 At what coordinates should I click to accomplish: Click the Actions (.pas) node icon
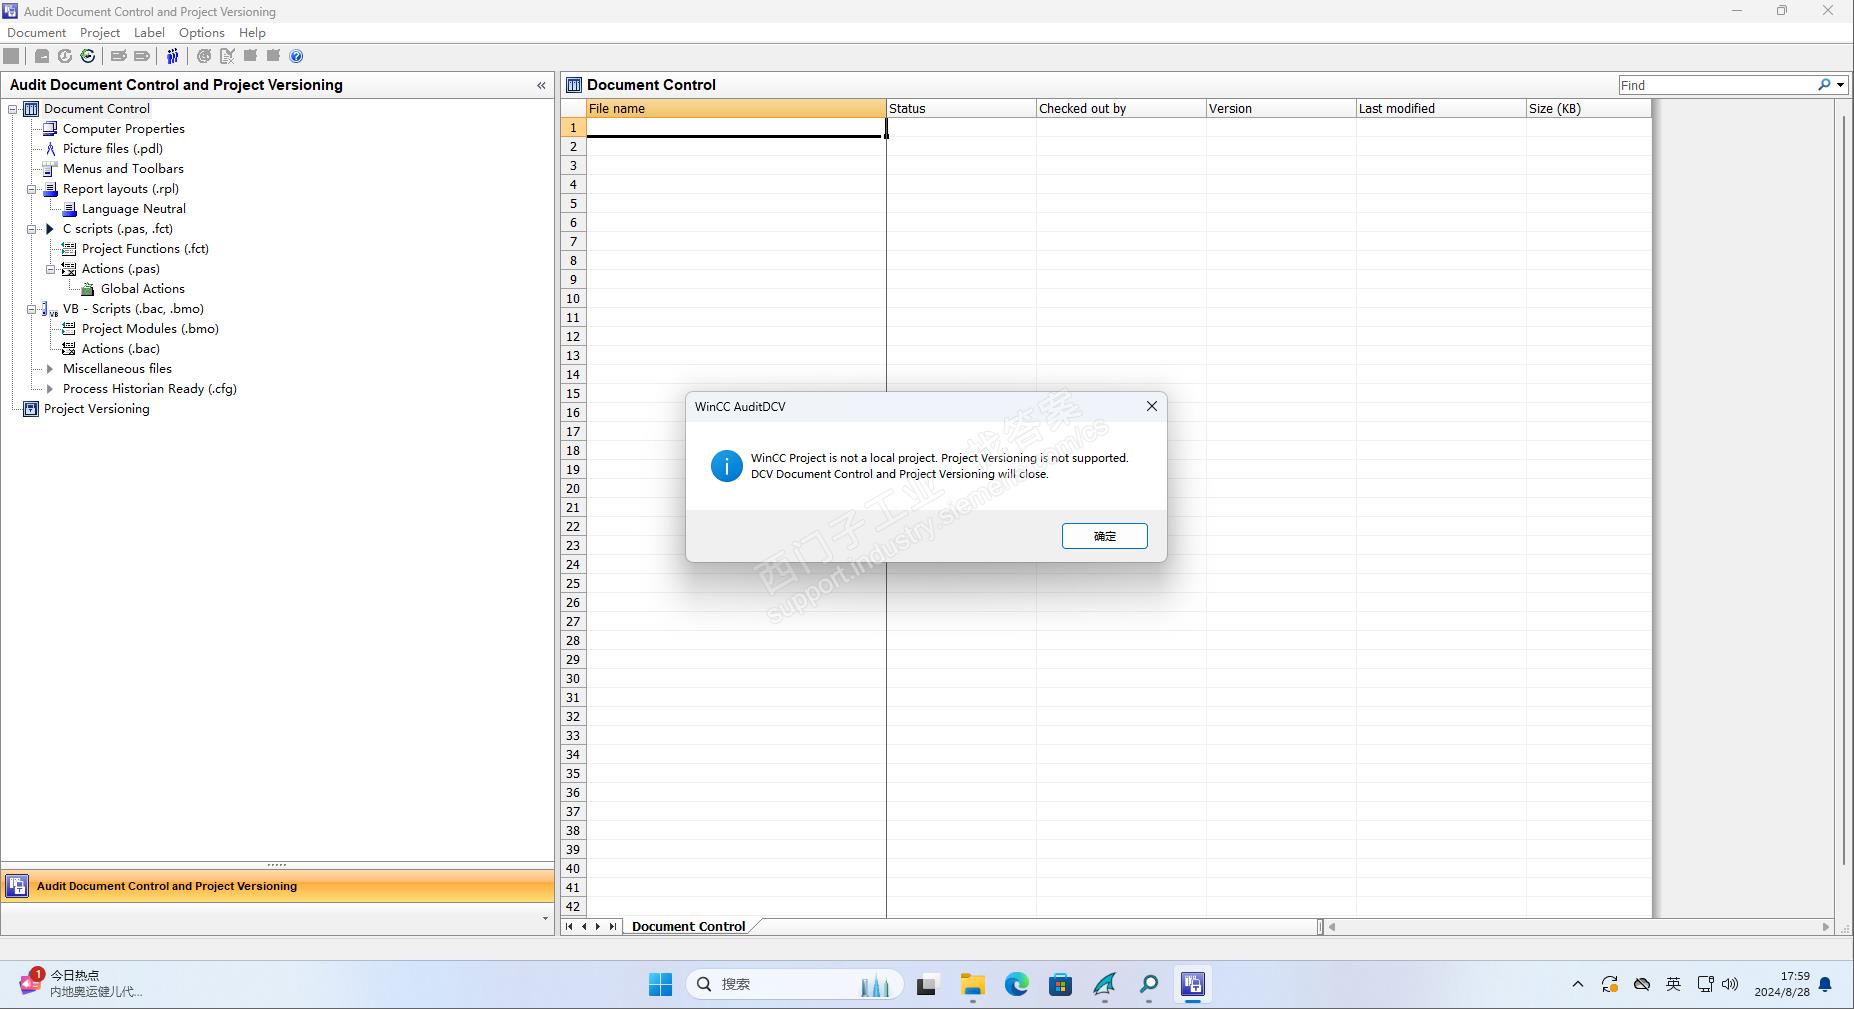pos(69,269)
